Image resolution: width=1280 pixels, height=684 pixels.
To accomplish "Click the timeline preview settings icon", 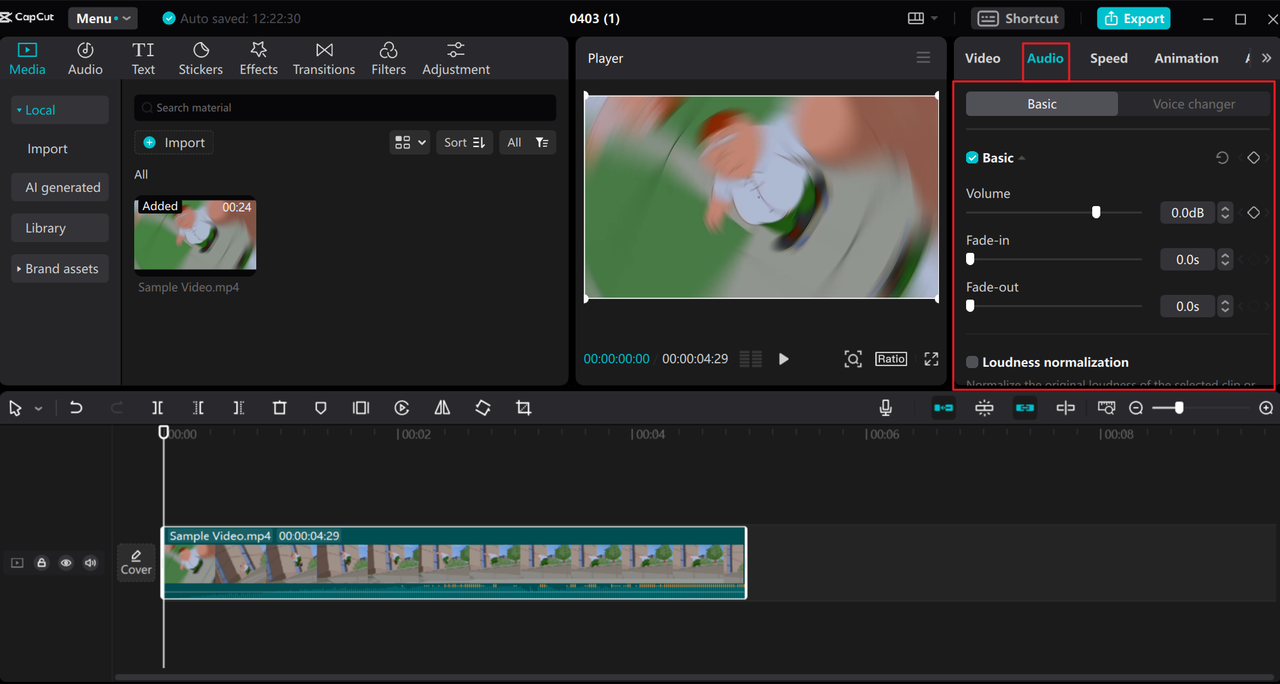I will [x=1106, y=408].
